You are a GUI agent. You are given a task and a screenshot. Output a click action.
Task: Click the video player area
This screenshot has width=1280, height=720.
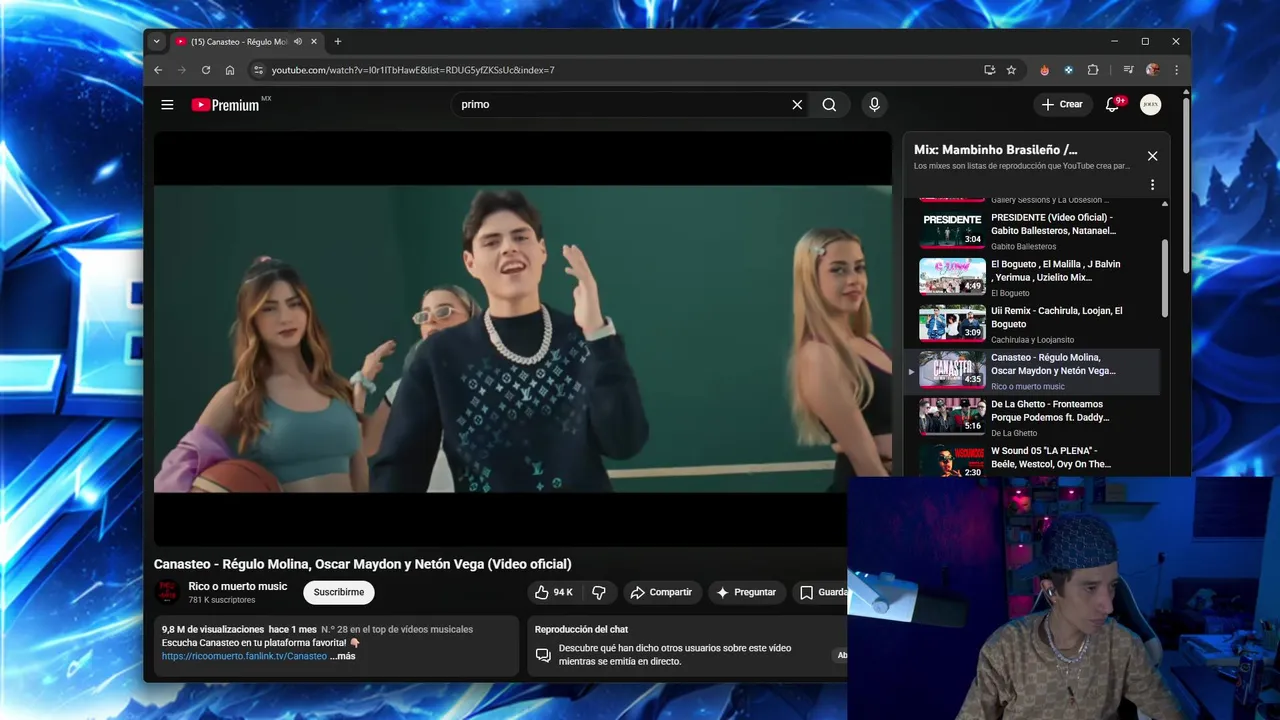(522, 339)
